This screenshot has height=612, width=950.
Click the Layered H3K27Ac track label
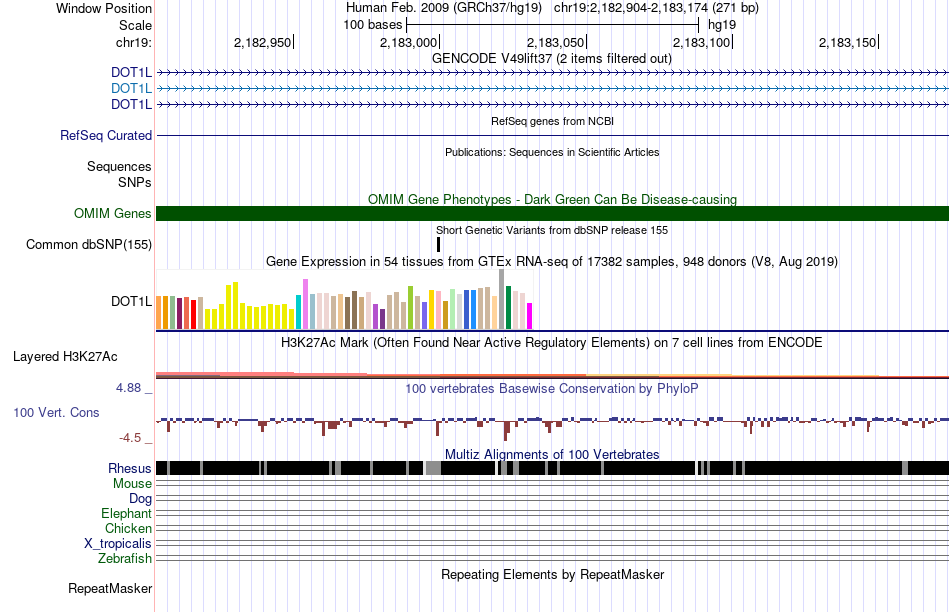(65, 356)
